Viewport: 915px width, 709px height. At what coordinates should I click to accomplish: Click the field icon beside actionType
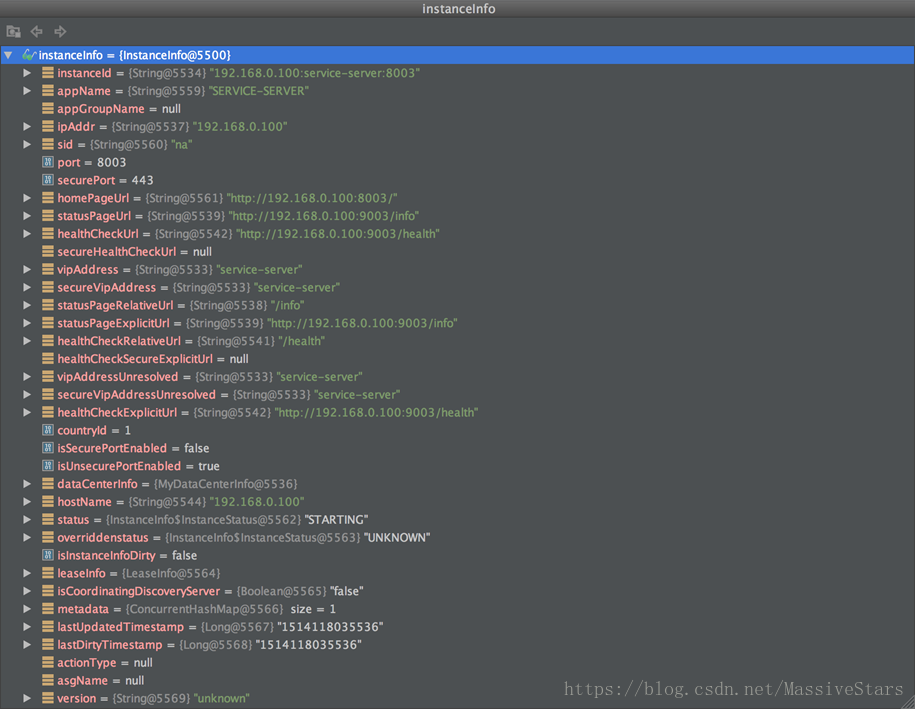click(48, 662)
